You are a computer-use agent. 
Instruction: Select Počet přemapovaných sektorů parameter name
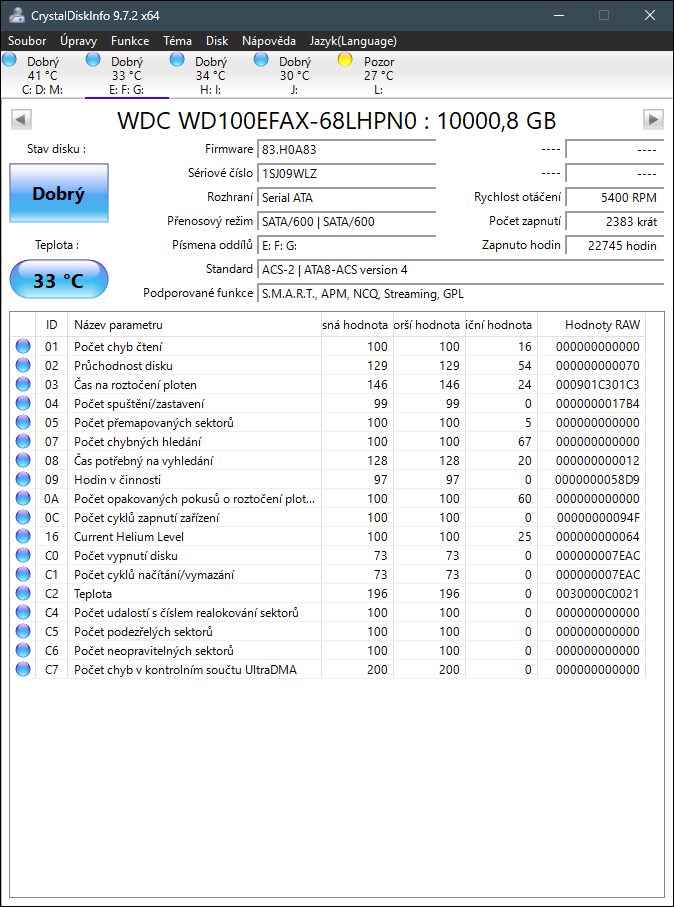(154, 423)
